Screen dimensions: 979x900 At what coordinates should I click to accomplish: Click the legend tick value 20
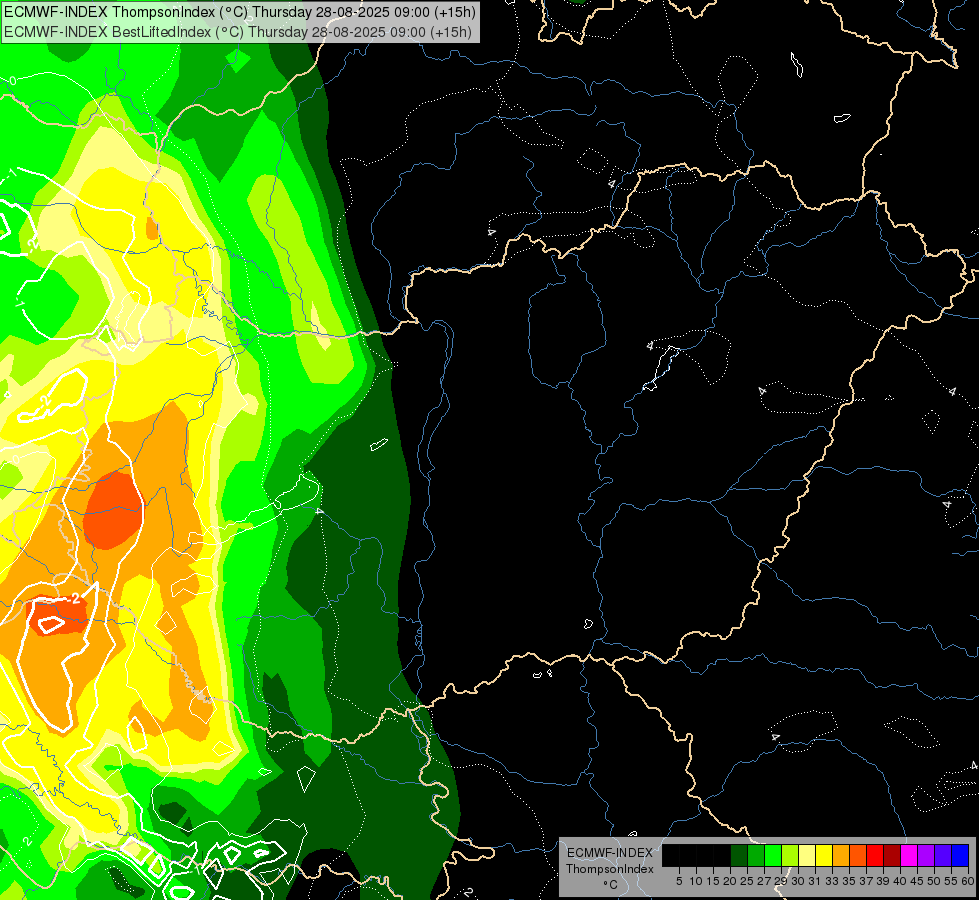(x=730, y=881)
